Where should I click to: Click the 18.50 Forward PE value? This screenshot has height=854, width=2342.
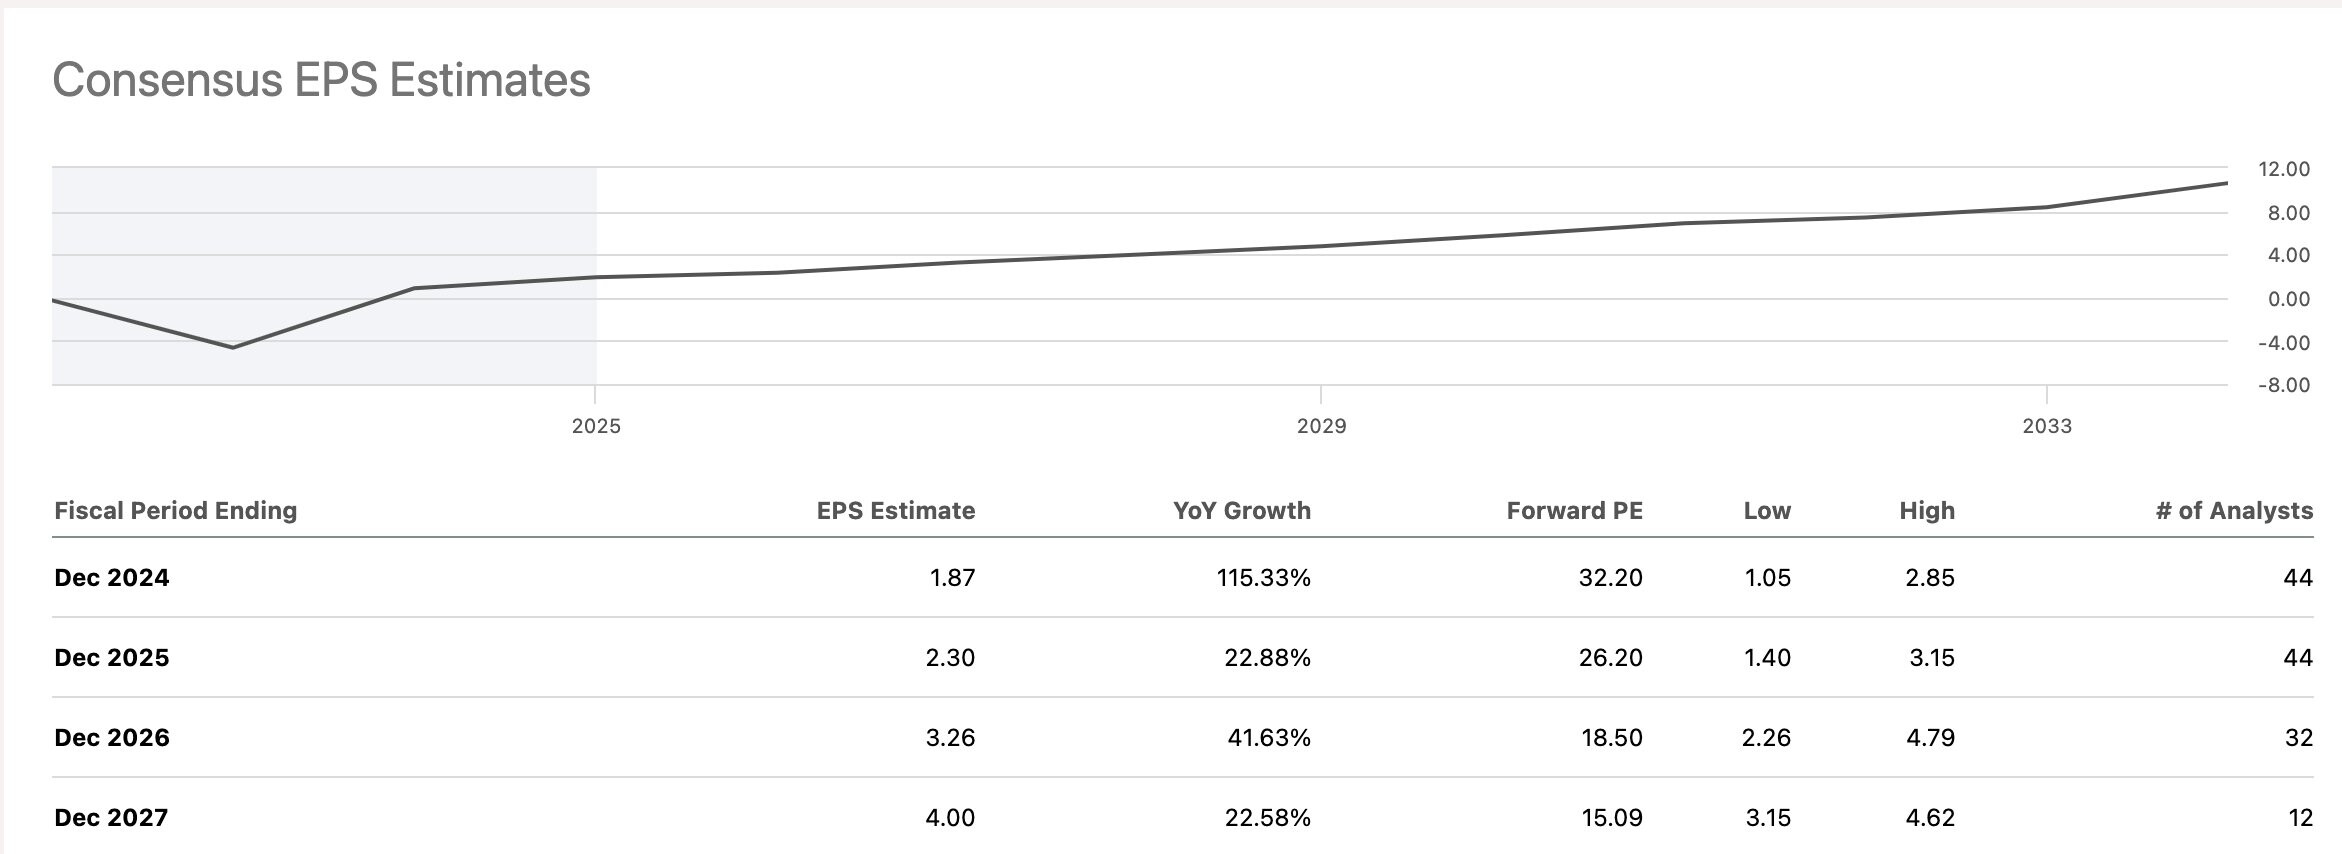click(1611, 738)
